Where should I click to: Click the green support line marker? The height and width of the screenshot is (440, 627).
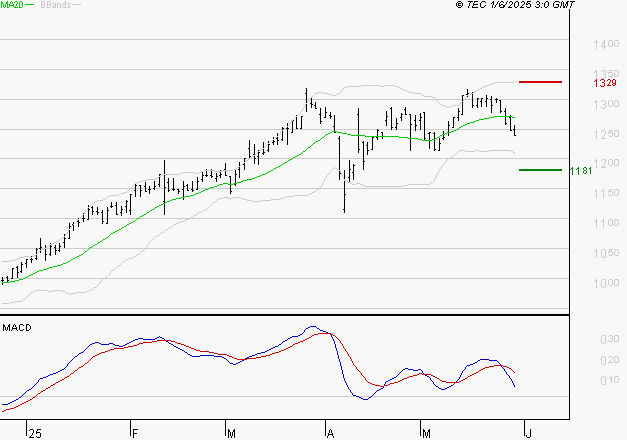point(539,170)
